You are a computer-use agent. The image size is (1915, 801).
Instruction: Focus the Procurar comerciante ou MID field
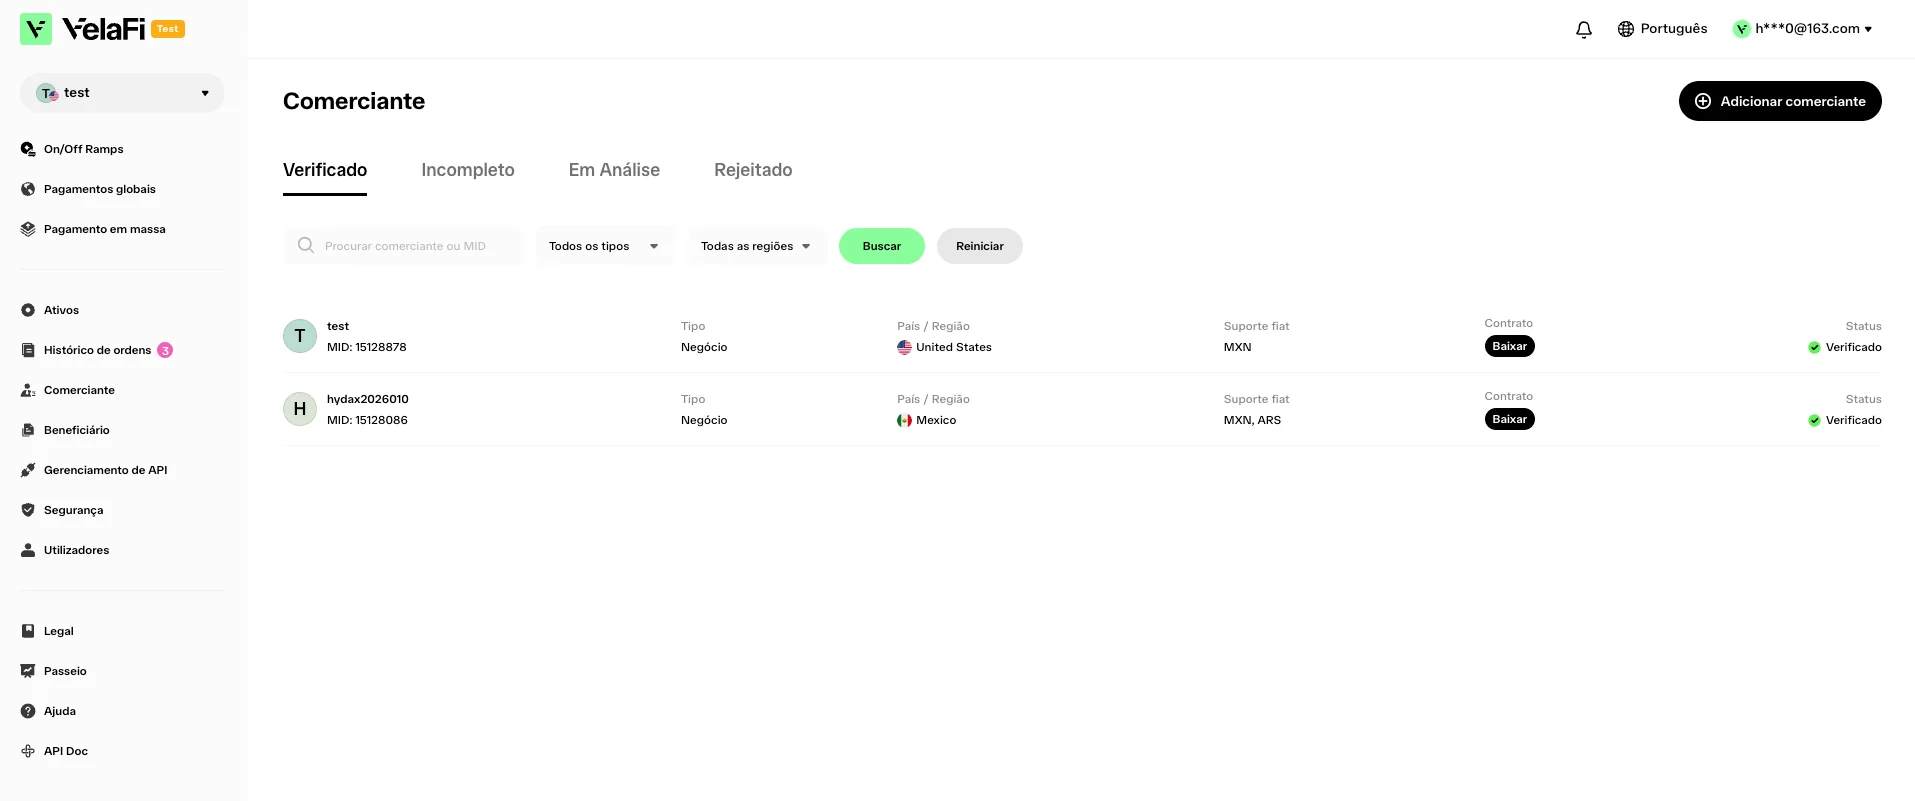pos(403,246)
